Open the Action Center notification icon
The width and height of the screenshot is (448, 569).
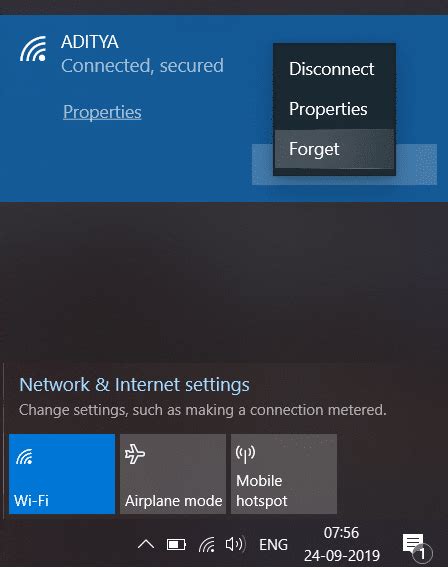coord(416,546)
